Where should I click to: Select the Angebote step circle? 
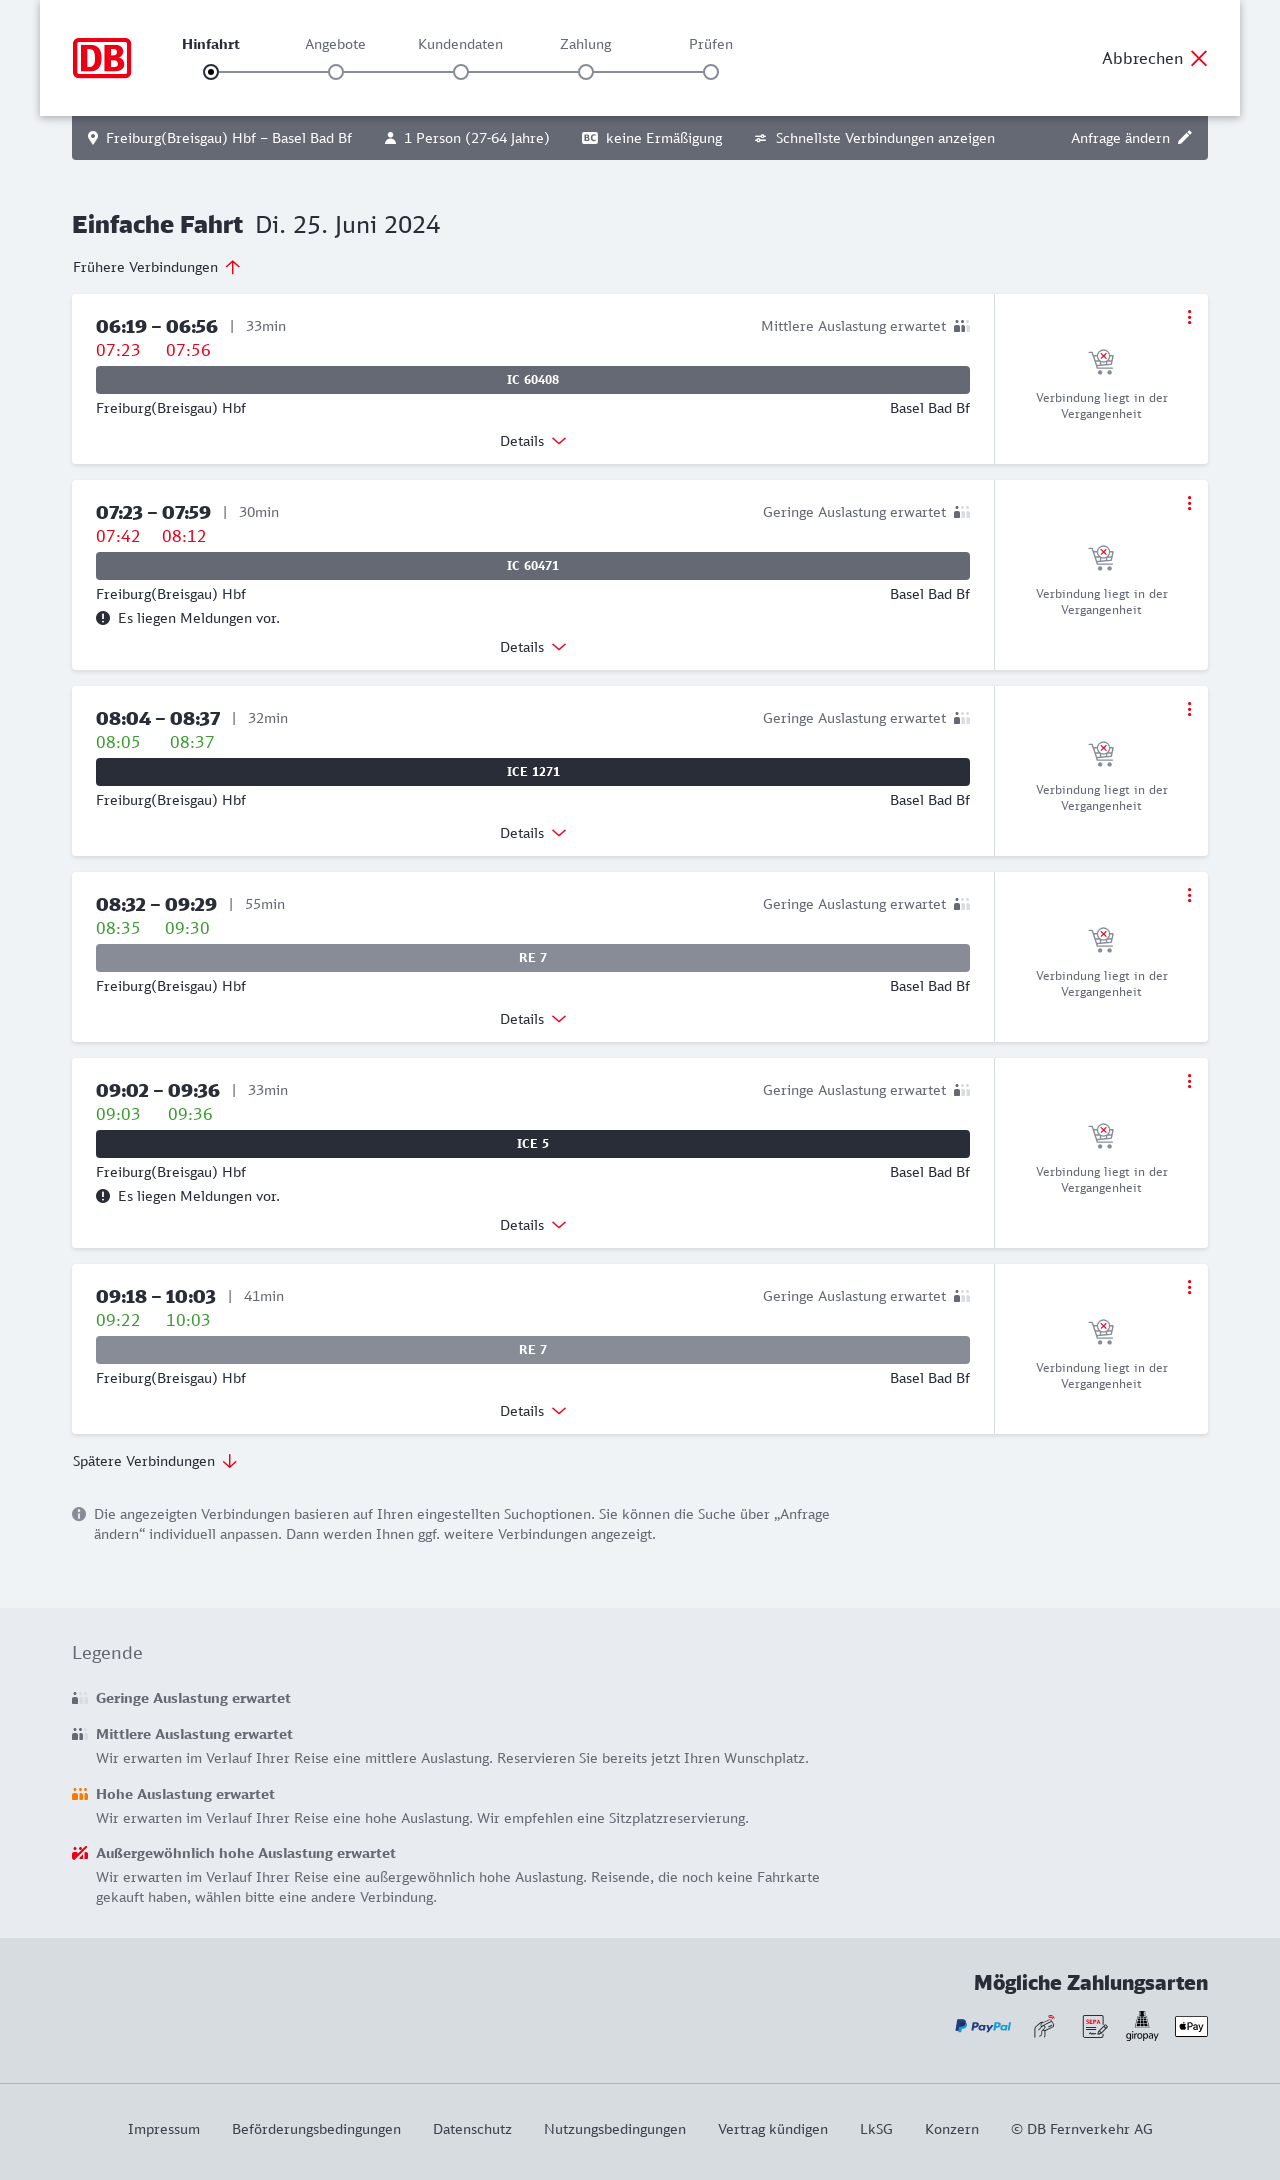336,72
